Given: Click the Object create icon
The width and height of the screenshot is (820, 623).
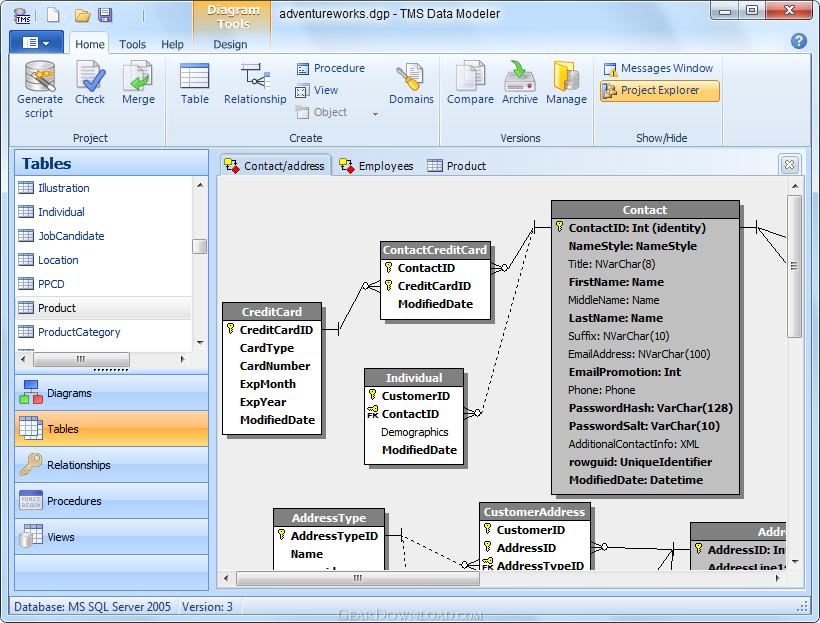Looking at the screenshot, I should 302,112.
